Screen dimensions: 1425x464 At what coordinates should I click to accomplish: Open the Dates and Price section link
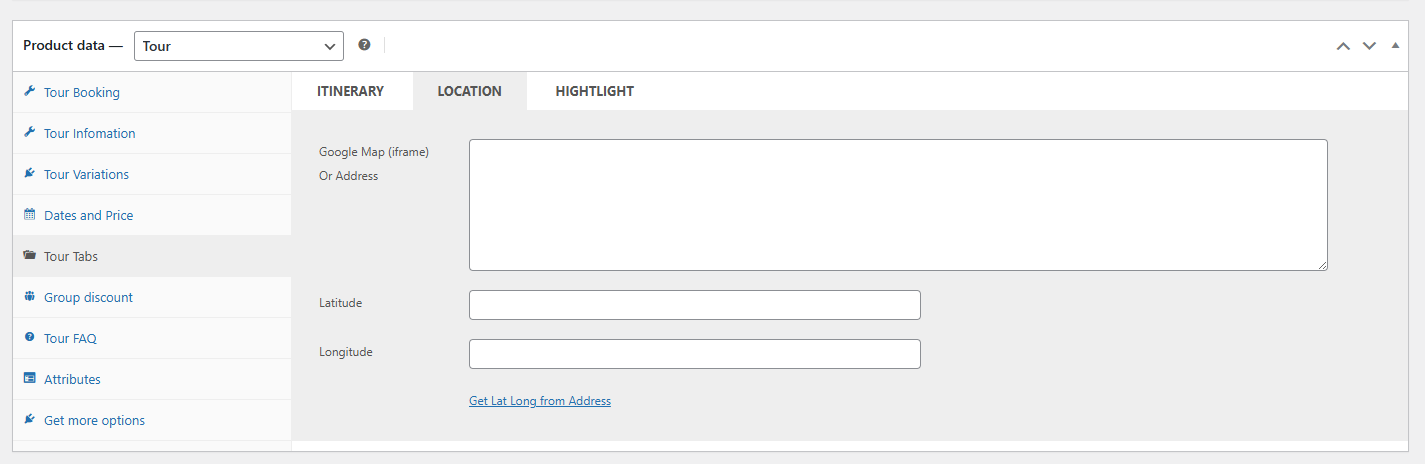tap(88, 215)
